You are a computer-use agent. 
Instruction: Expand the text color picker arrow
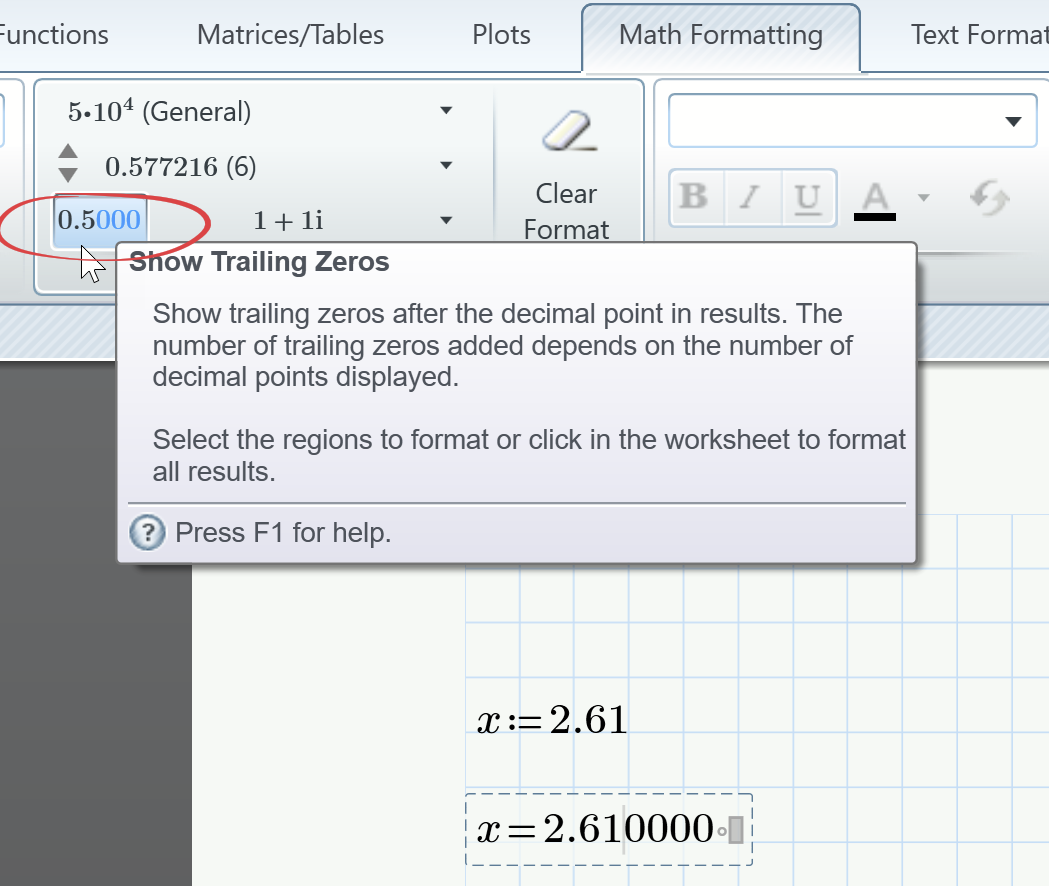(923, 198)
